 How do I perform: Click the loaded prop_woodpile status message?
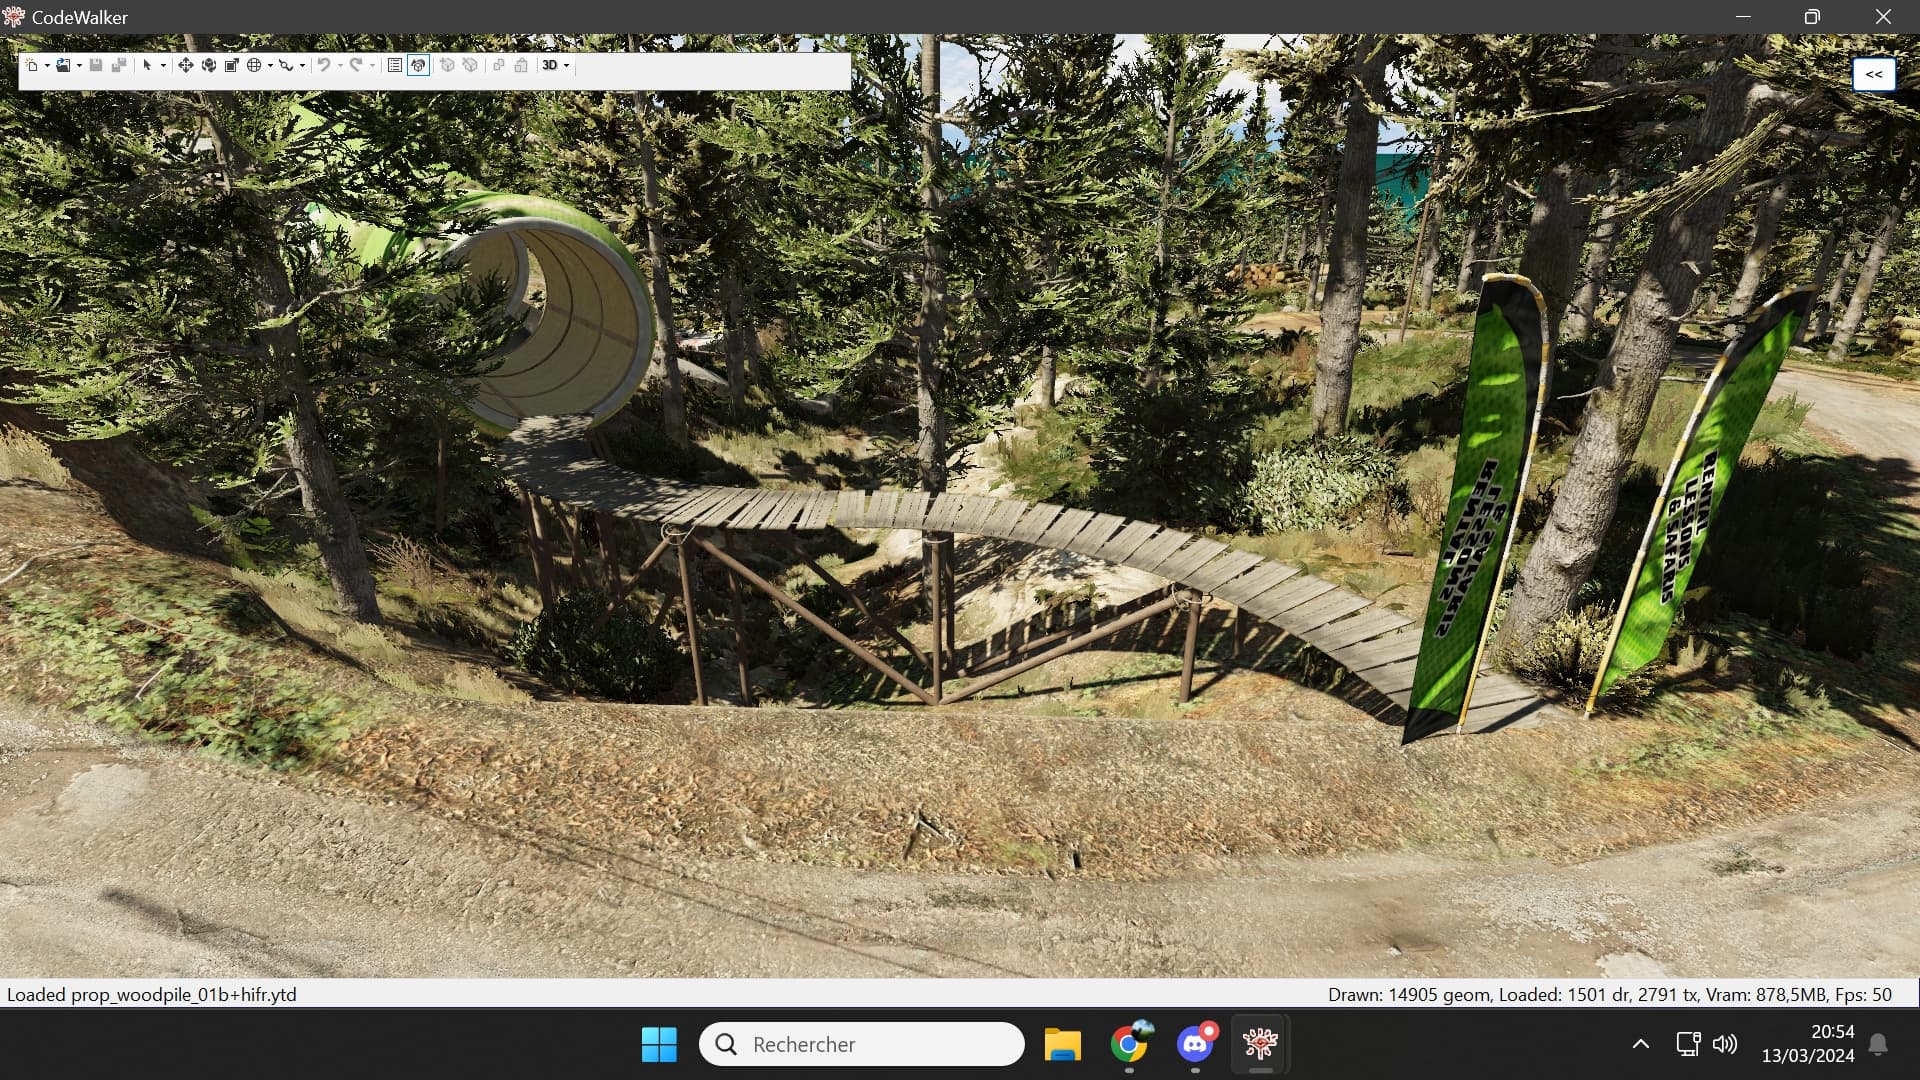[x=150, y=995]
